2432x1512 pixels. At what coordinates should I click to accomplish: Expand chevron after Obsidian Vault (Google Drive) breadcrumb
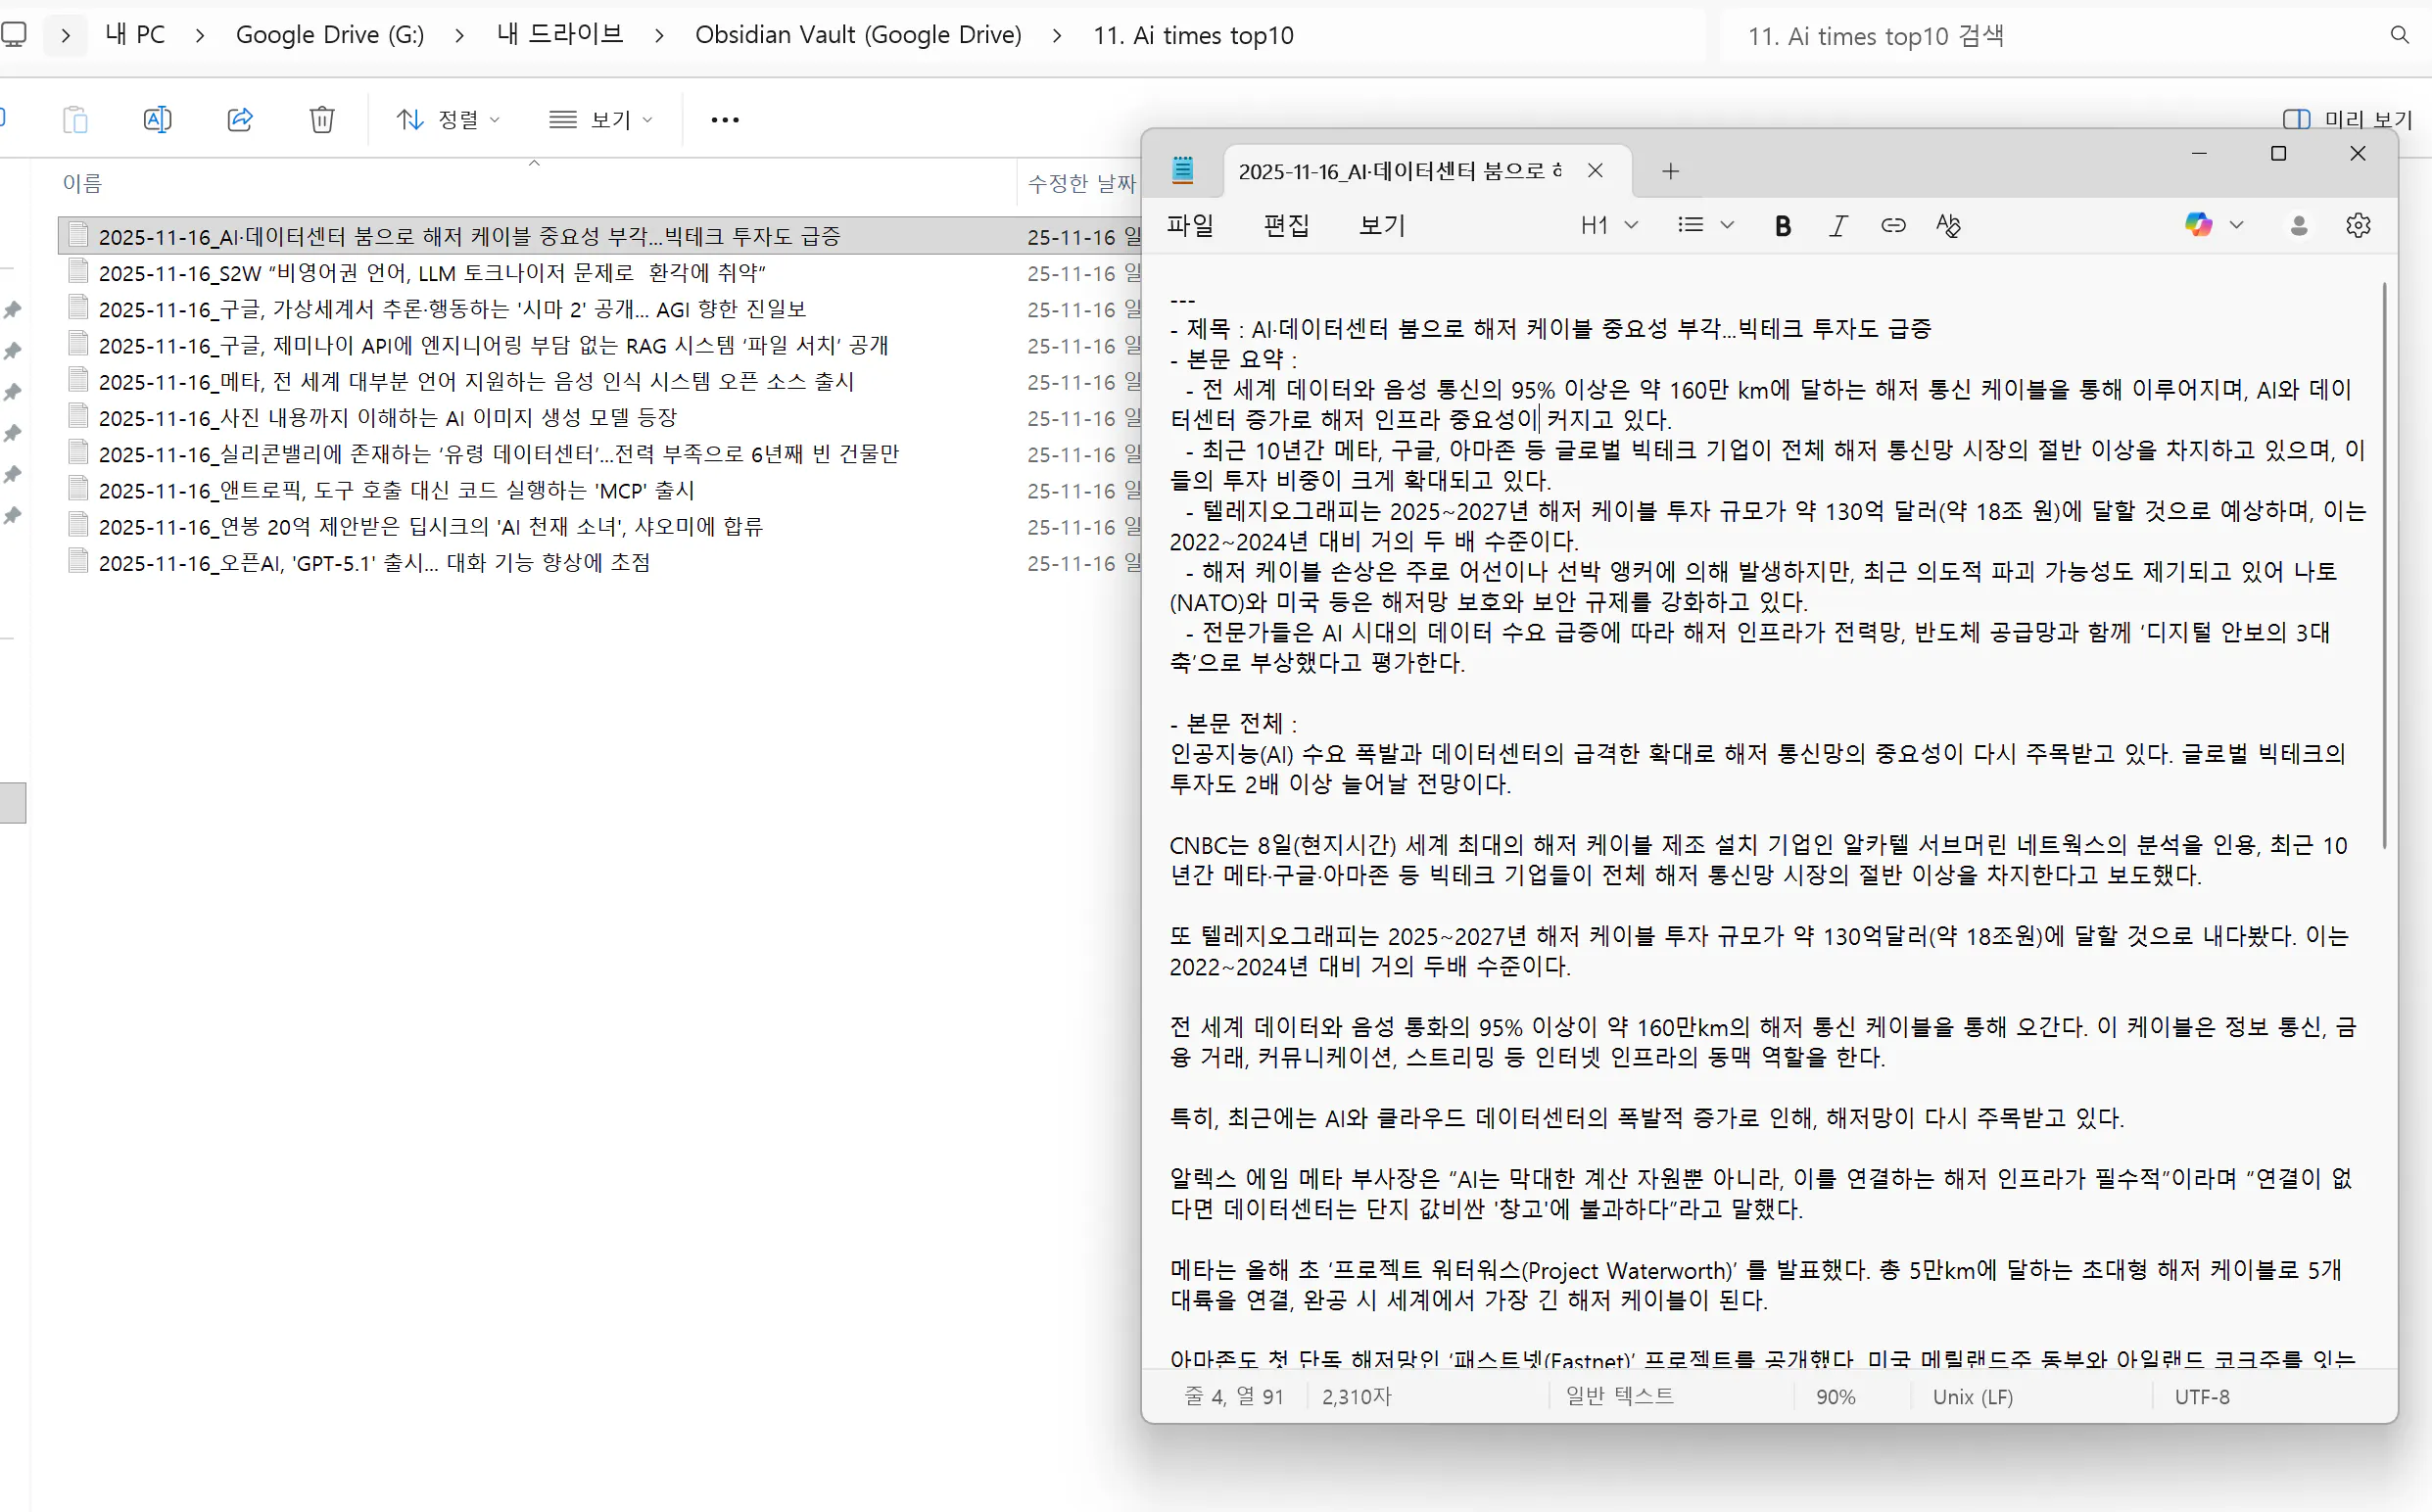pyautogui.click(x=1057, y=36)
